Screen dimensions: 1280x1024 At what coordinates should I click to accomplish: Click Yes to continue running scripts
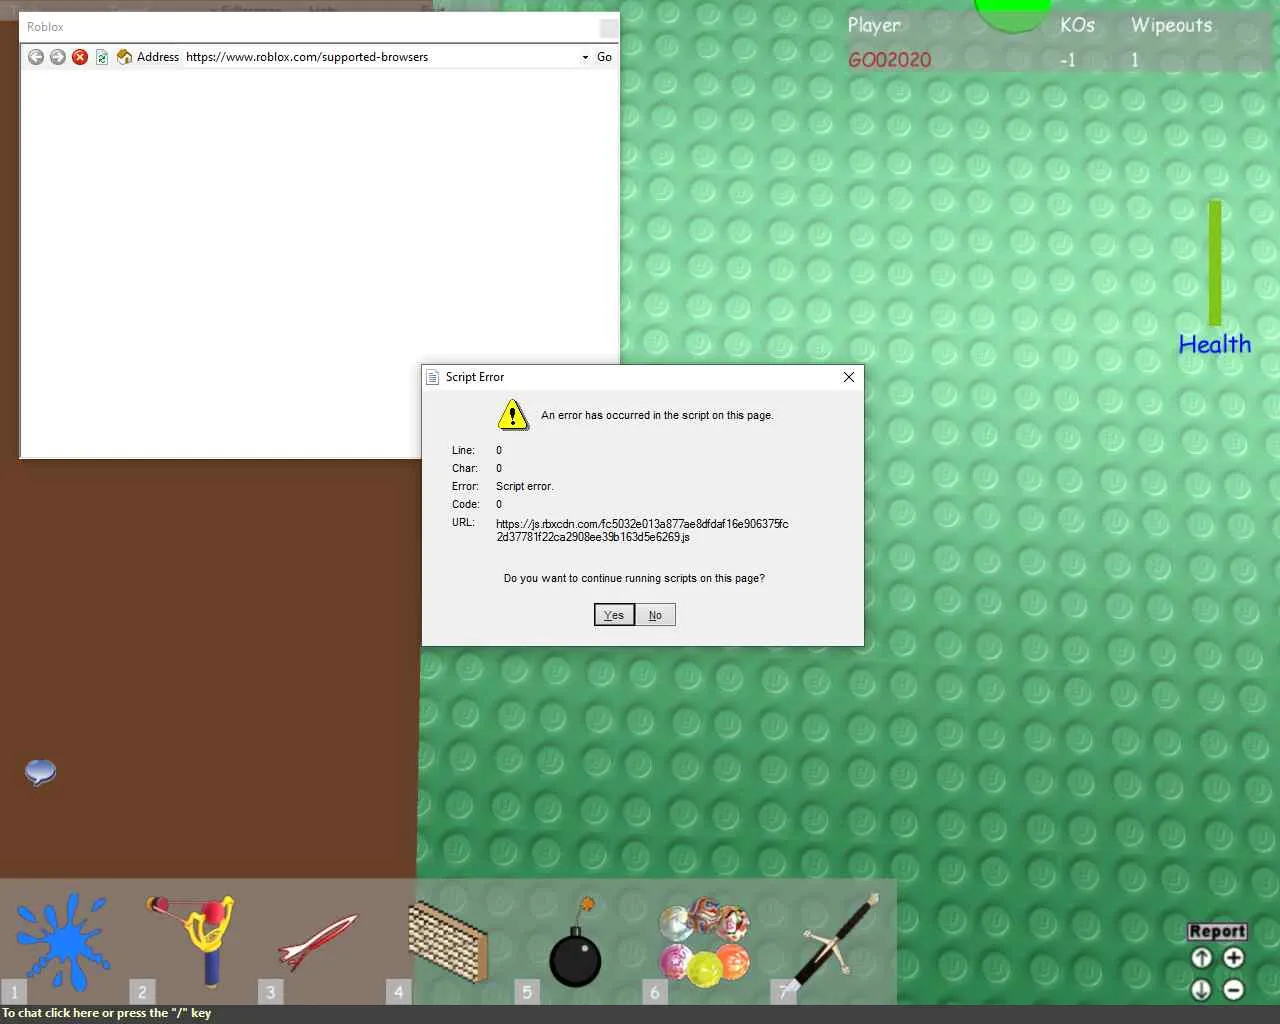point(614,615)
